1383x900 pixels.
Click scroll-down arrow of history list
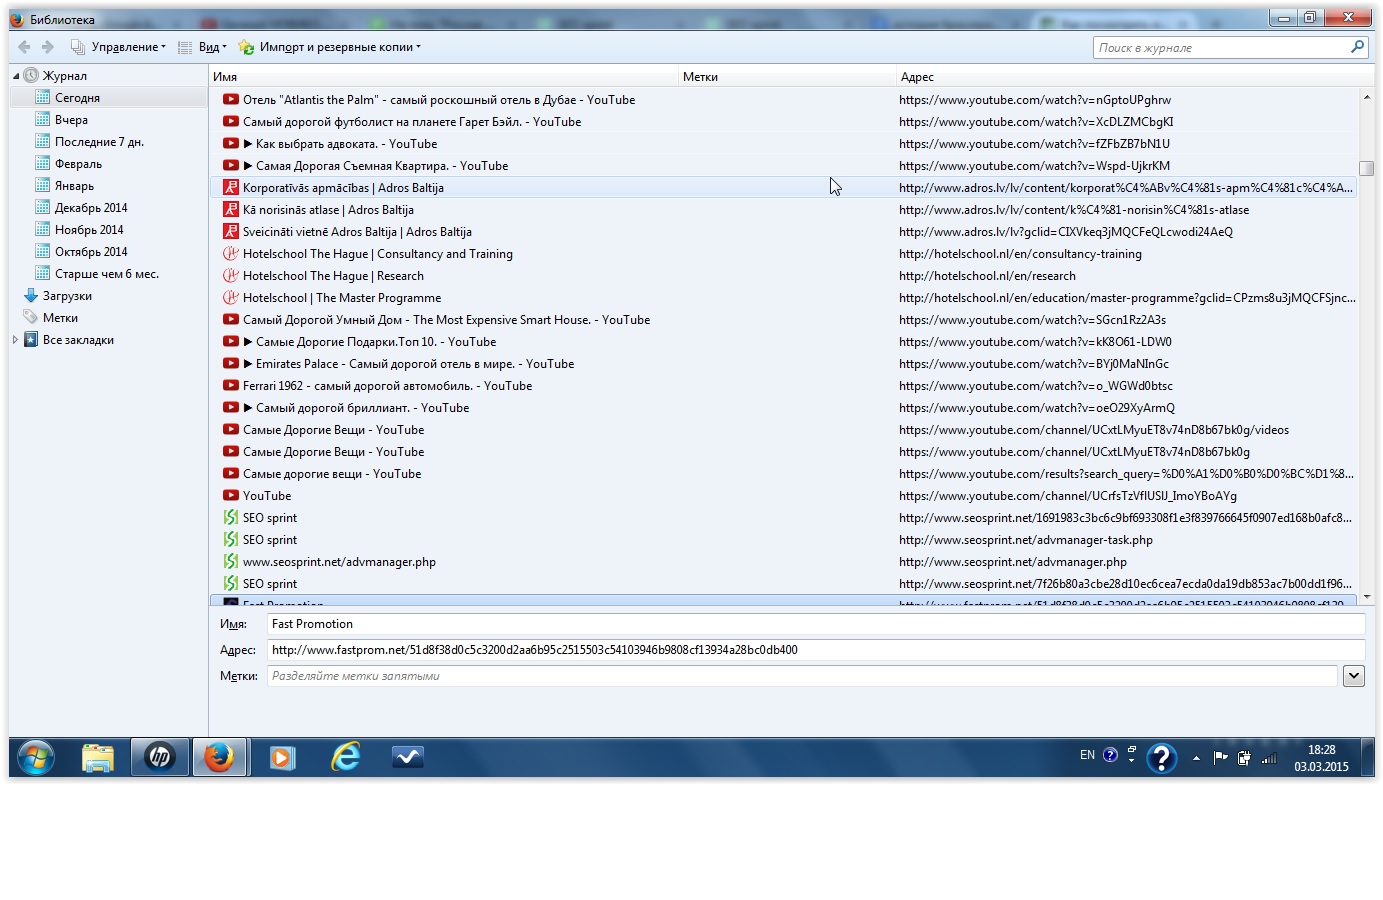point(1366,597)
